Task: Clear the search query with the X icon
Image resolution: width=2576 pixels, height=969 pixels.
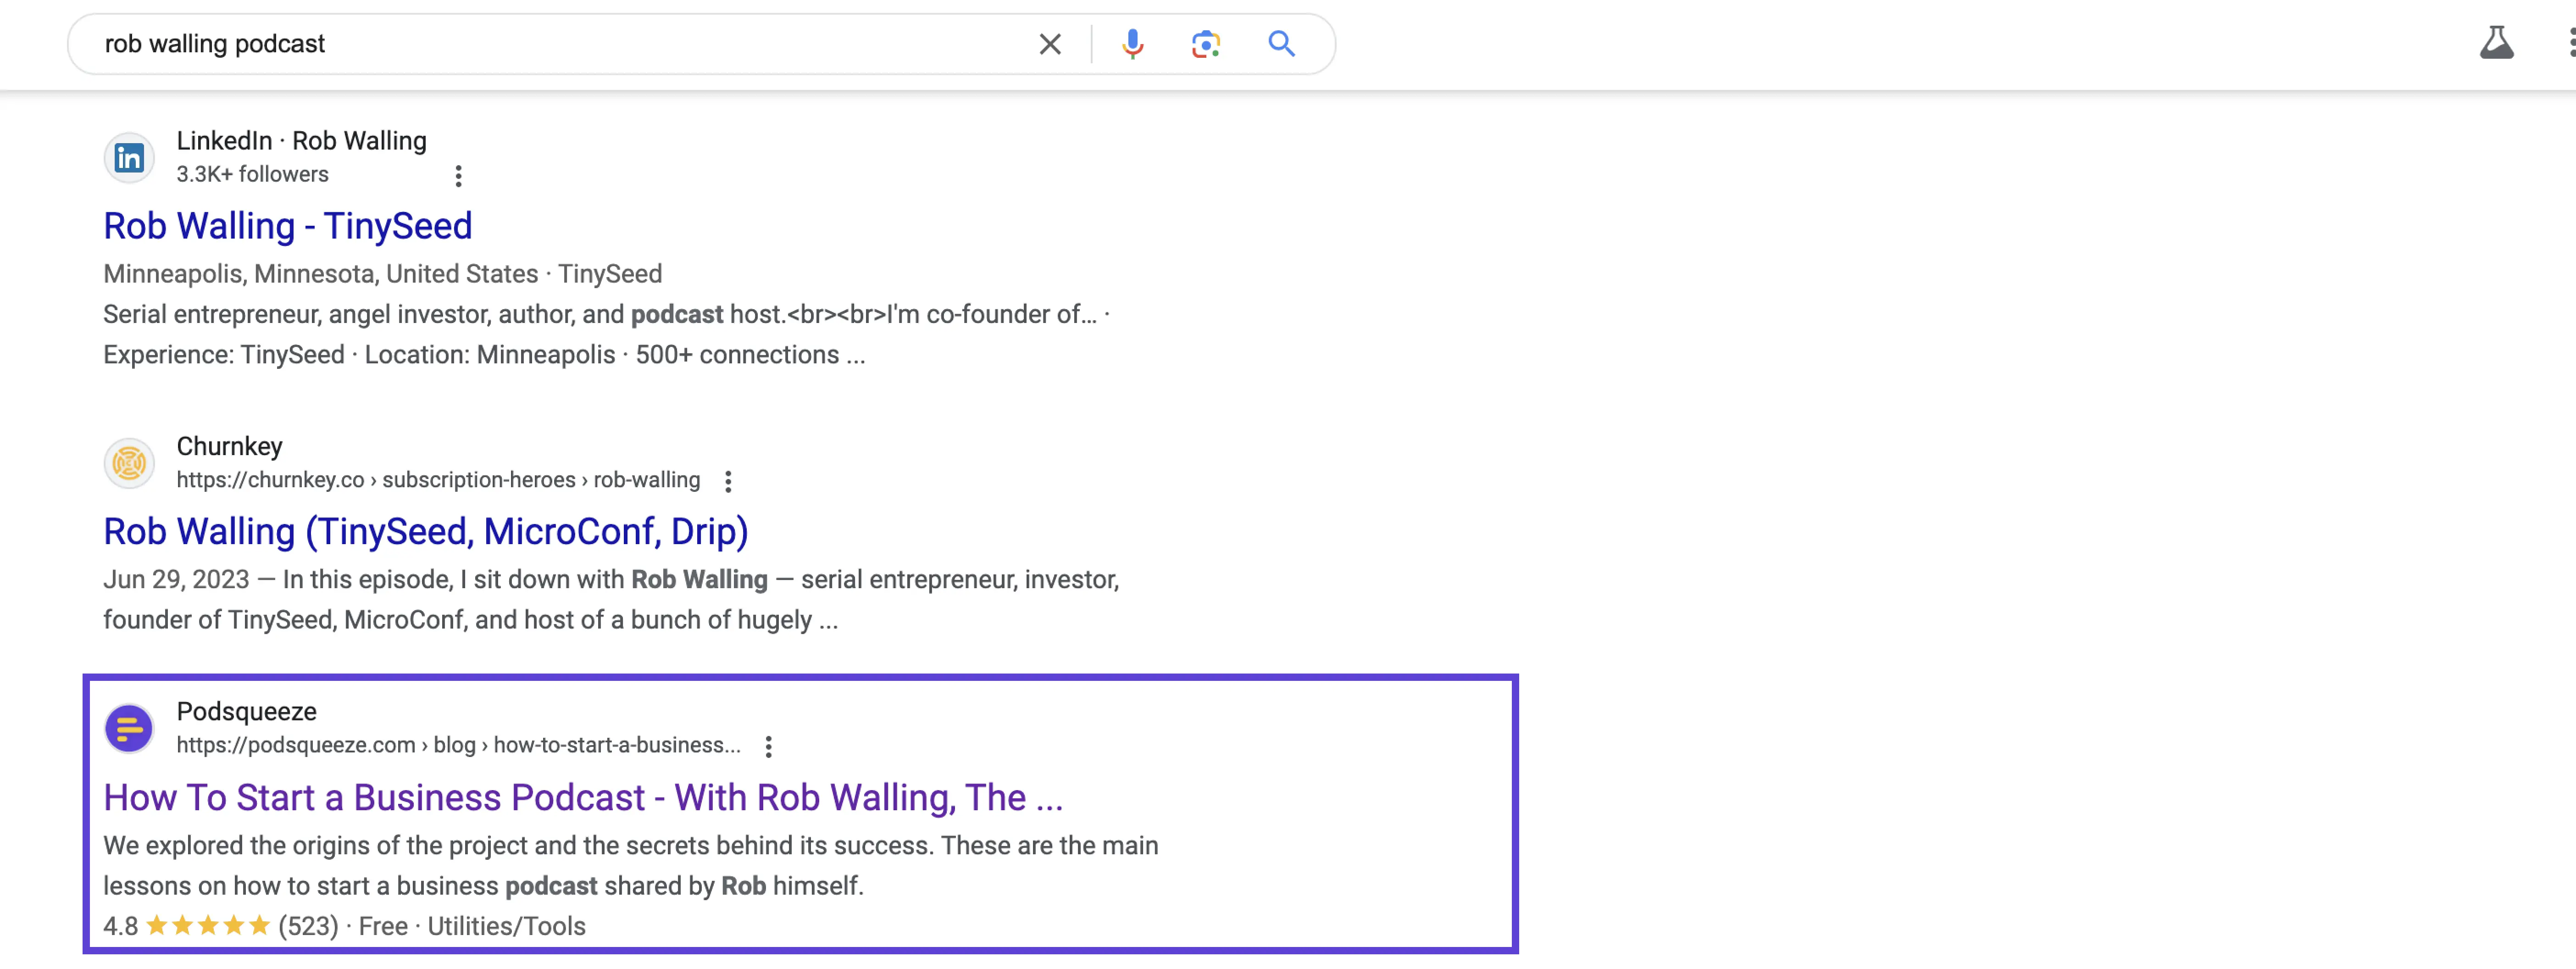Action: tap(1049, 44)
